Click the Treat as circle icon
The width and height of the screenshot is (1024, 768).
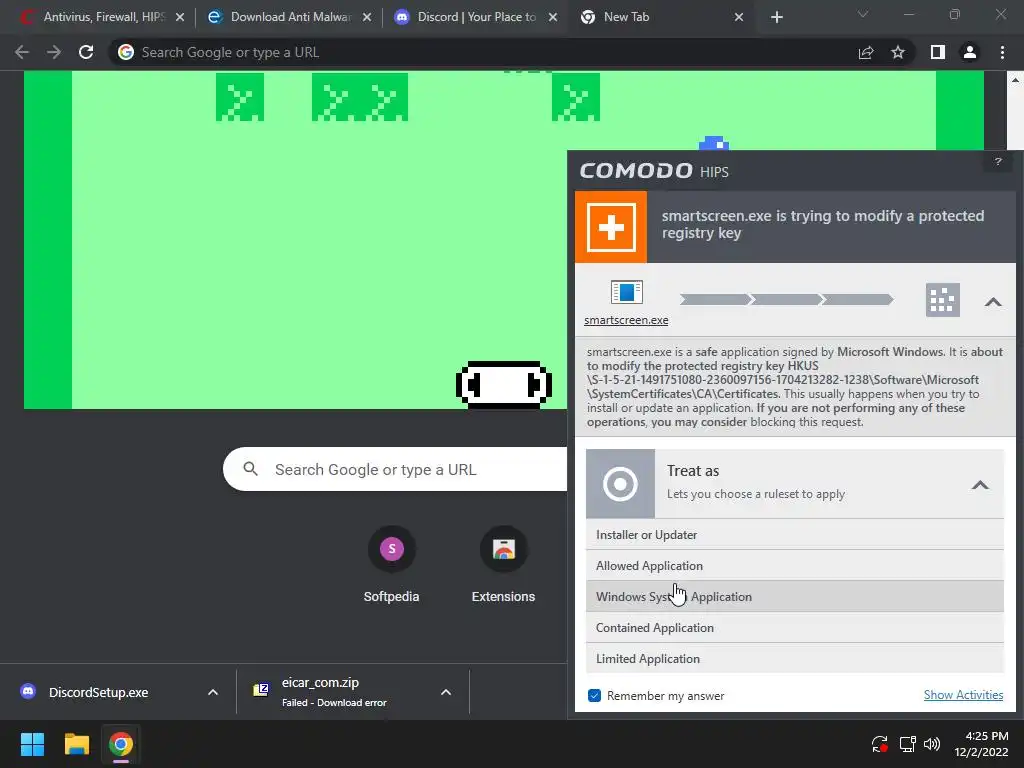620,484
